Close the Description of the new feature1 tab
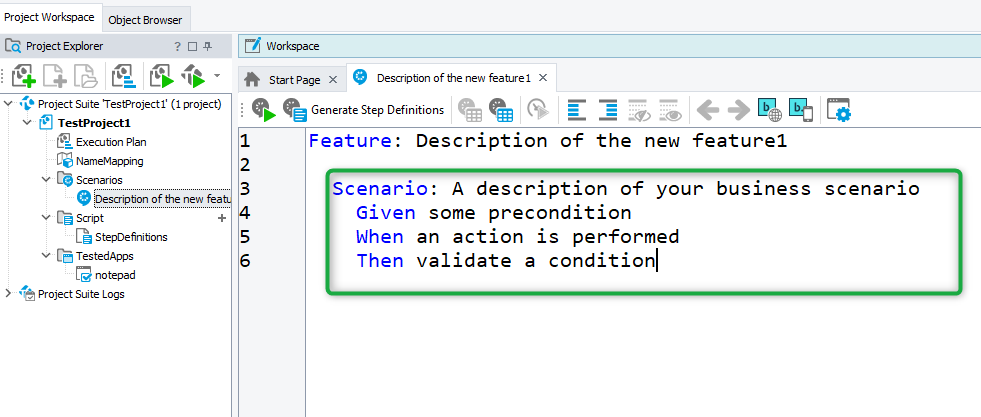This screenshot has height=417, width=981. 543,78
